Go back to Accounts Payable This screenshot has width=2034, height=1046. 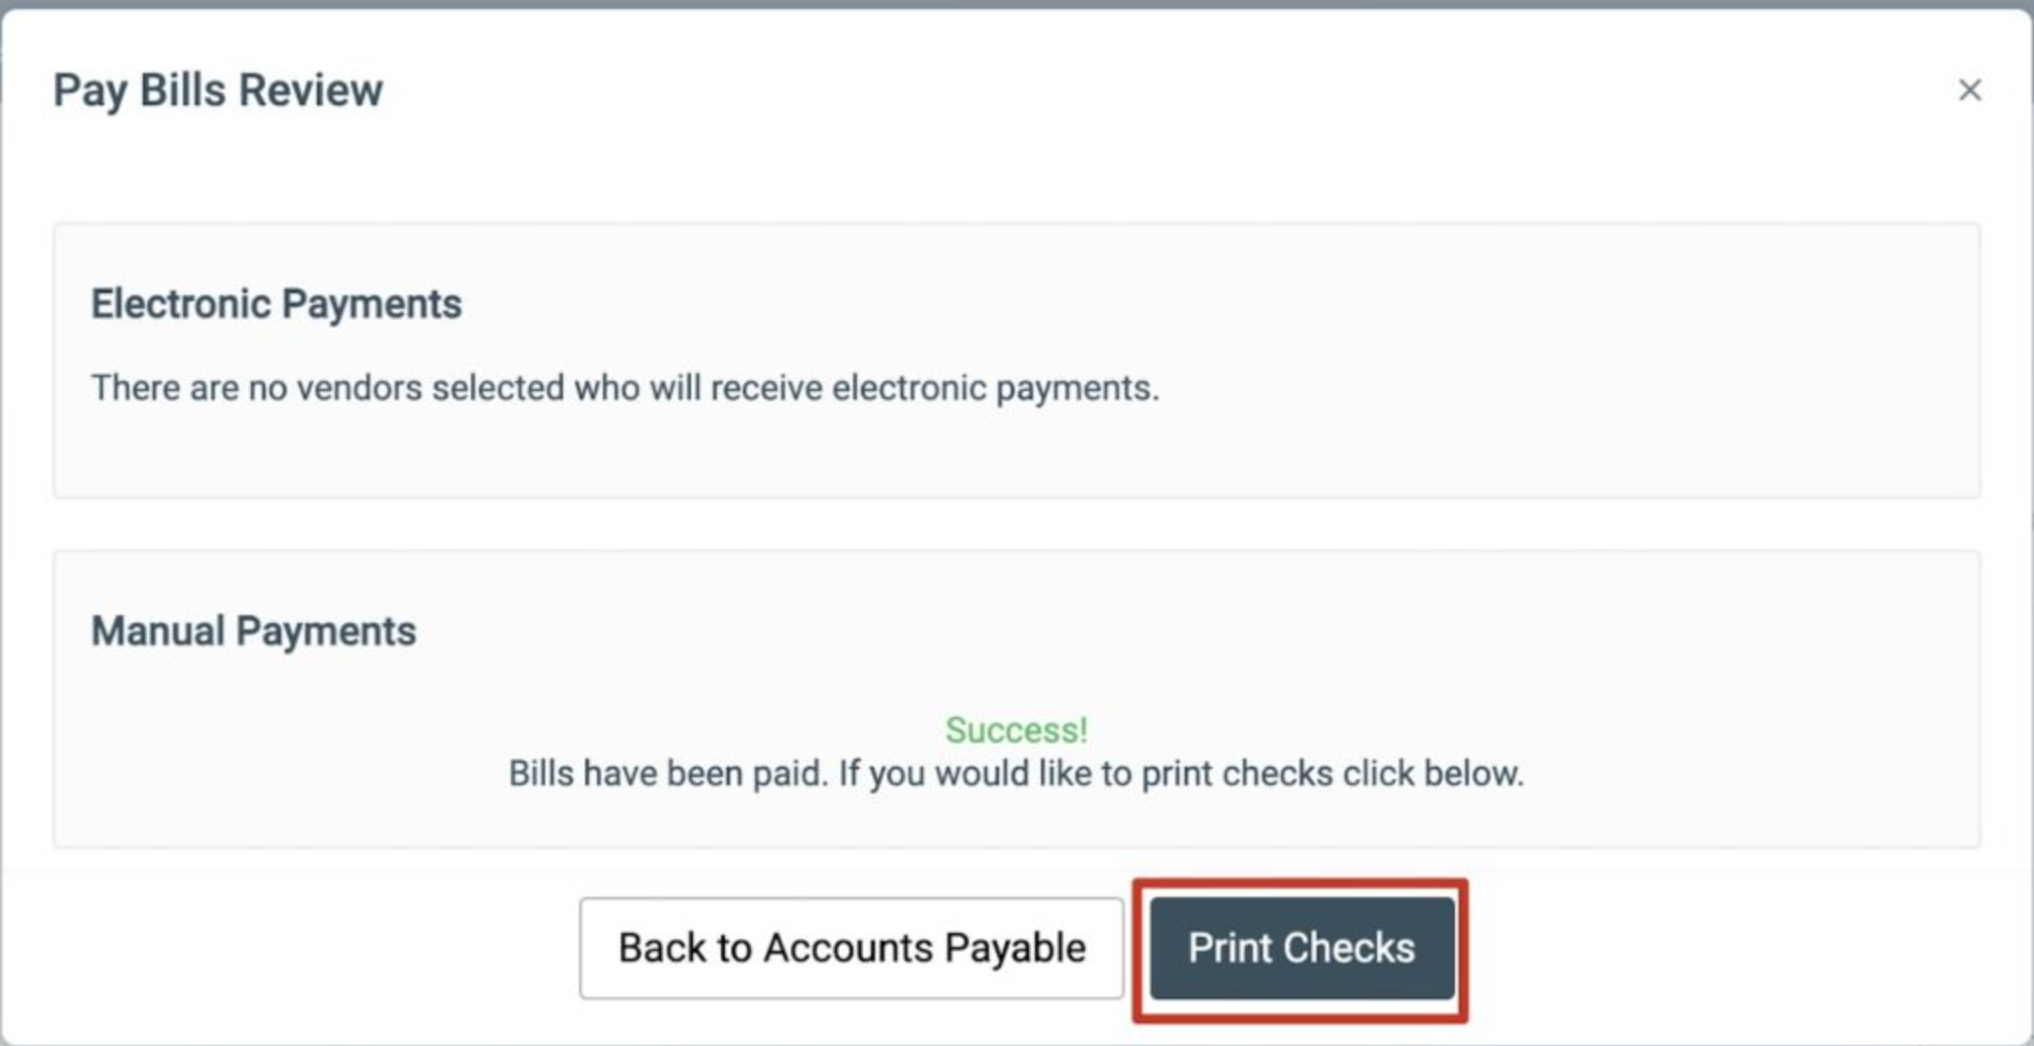(851, 948)
